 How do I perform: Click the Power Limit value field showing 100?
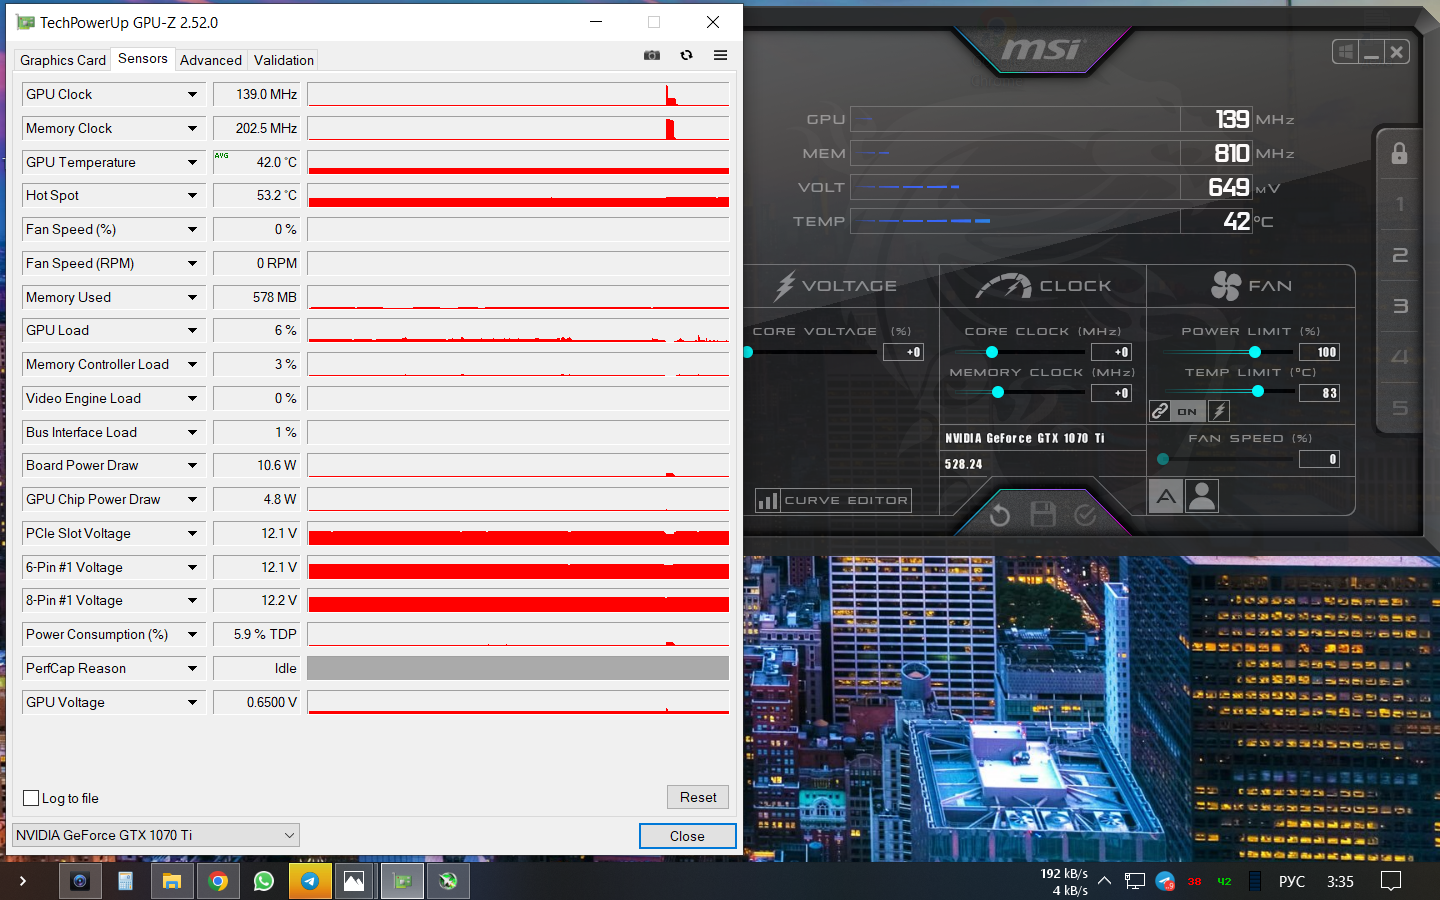coord(1319,352)
